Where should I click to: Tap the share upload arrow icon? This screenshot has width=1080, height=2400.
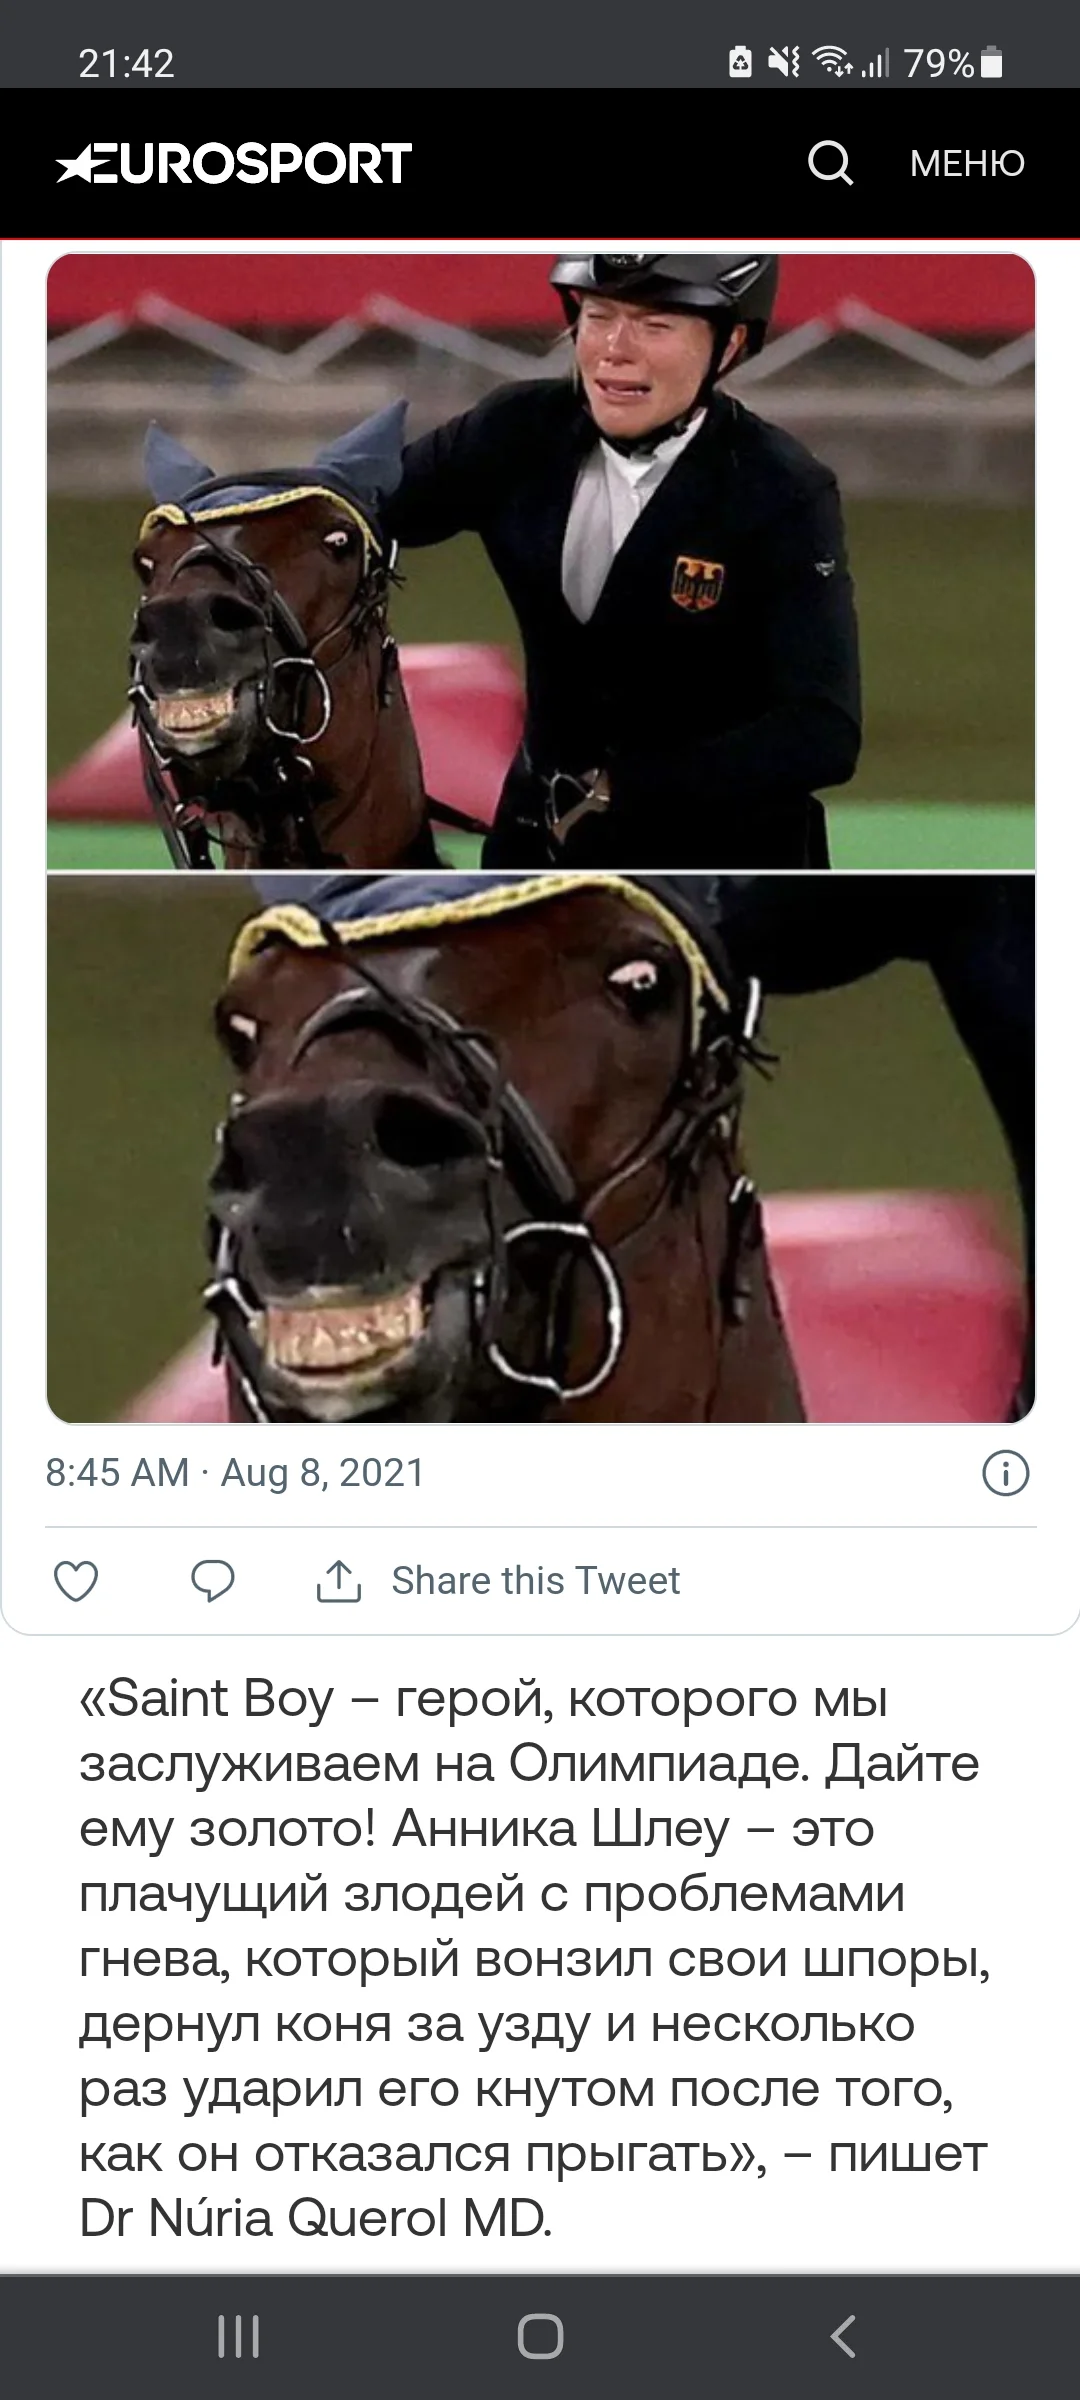click(339, 1581)
